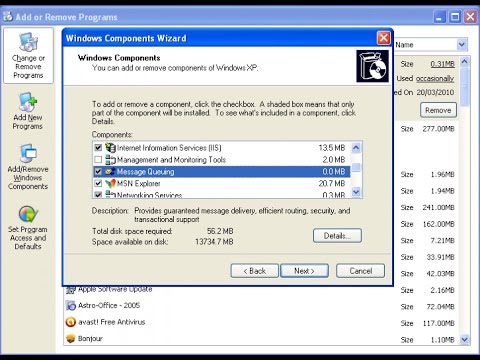The image size is (480, 360).
Task: Click the 'occasionally' usage link
Action: pyautogui.click(x=435, y=79)
